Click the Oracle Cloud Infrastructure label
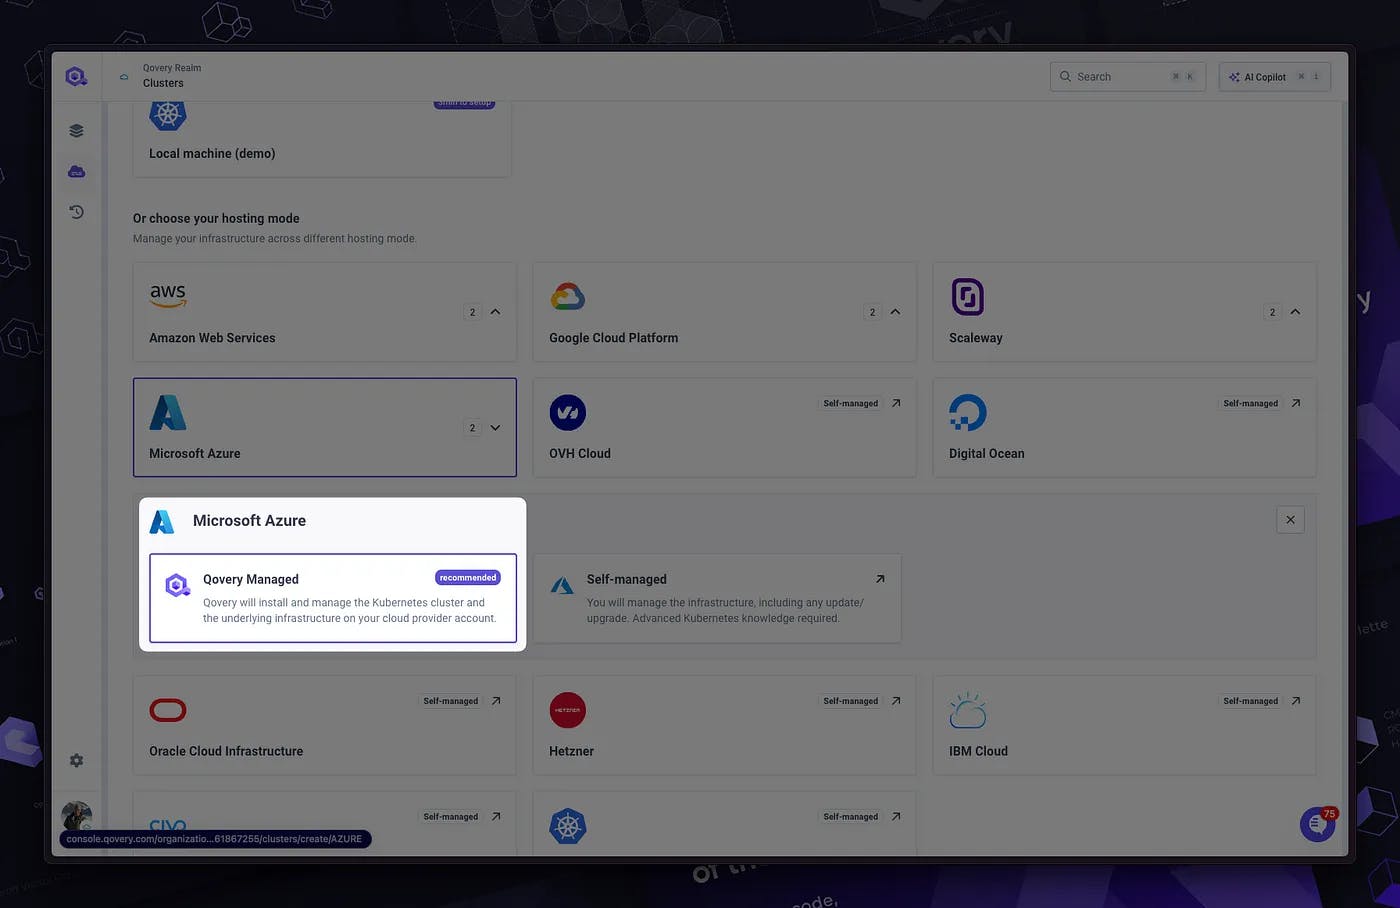 click(226, 751)
